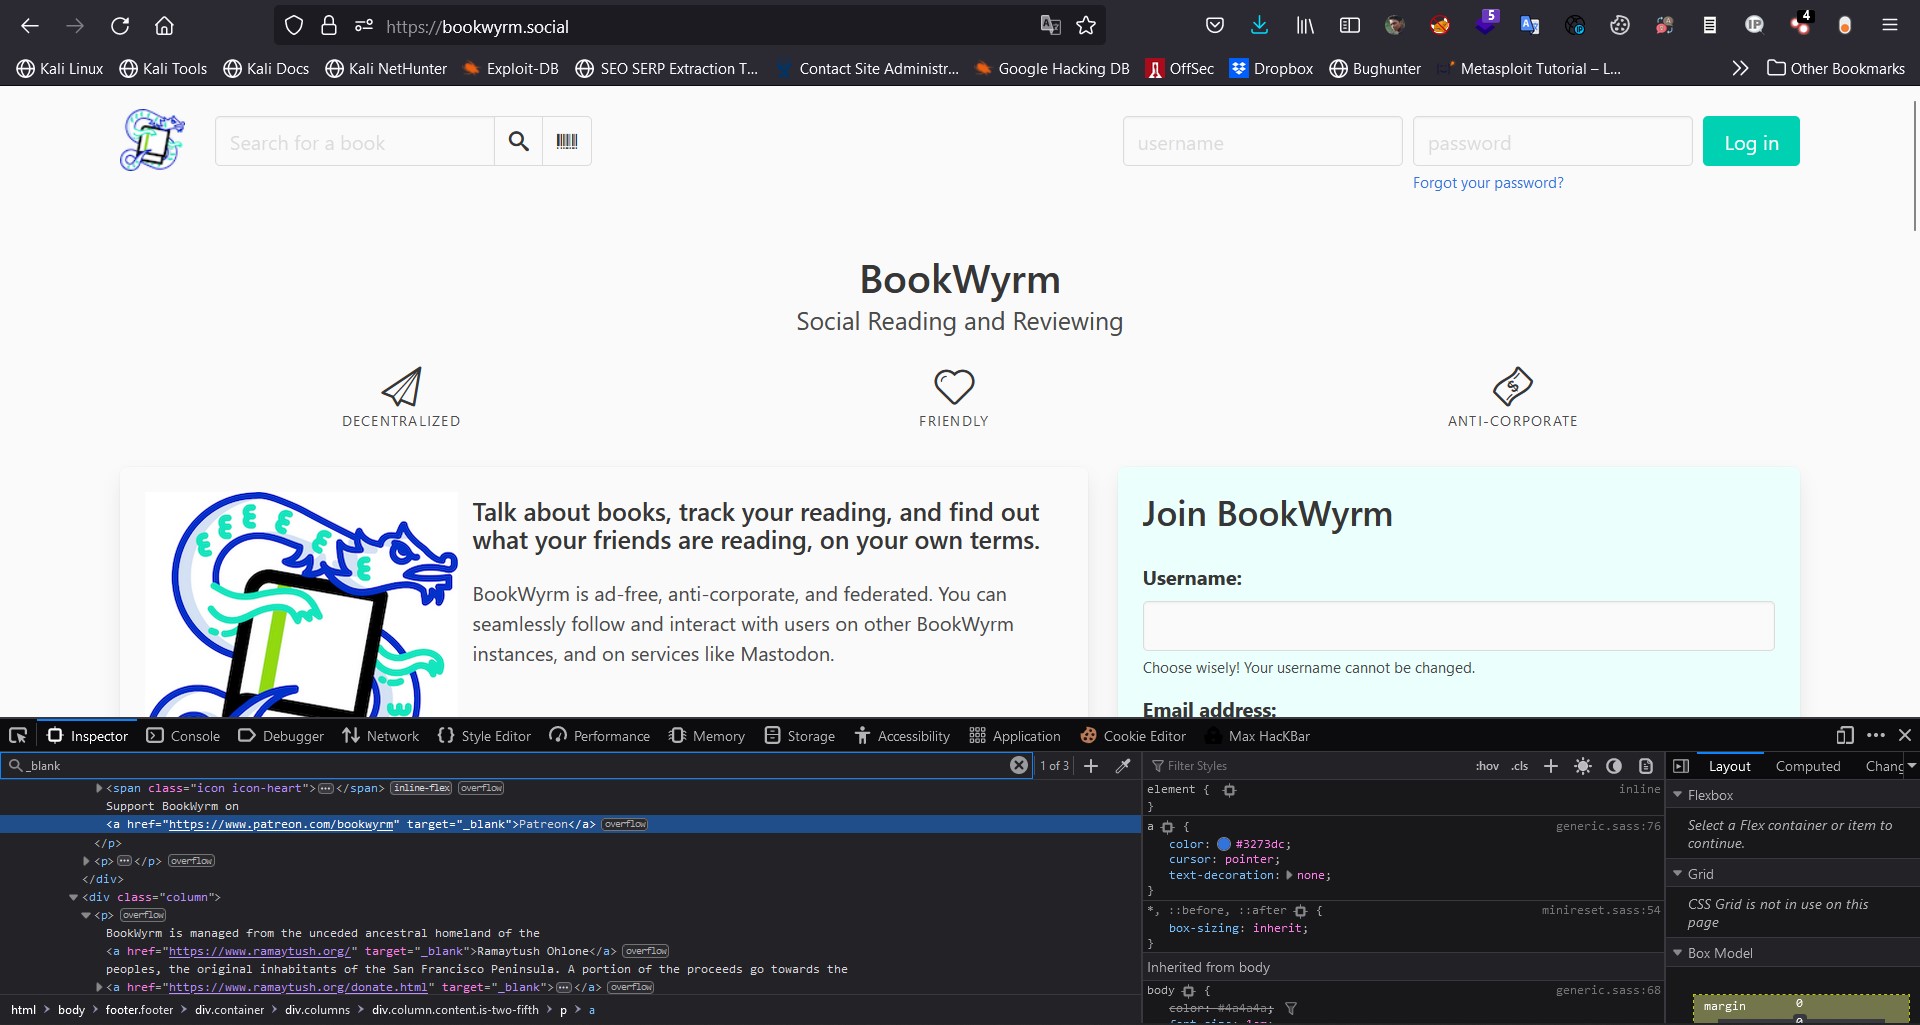1920x1025 pixels.
Task: Open the sidebar tabs overflow dropdown
Action: 1911,766
